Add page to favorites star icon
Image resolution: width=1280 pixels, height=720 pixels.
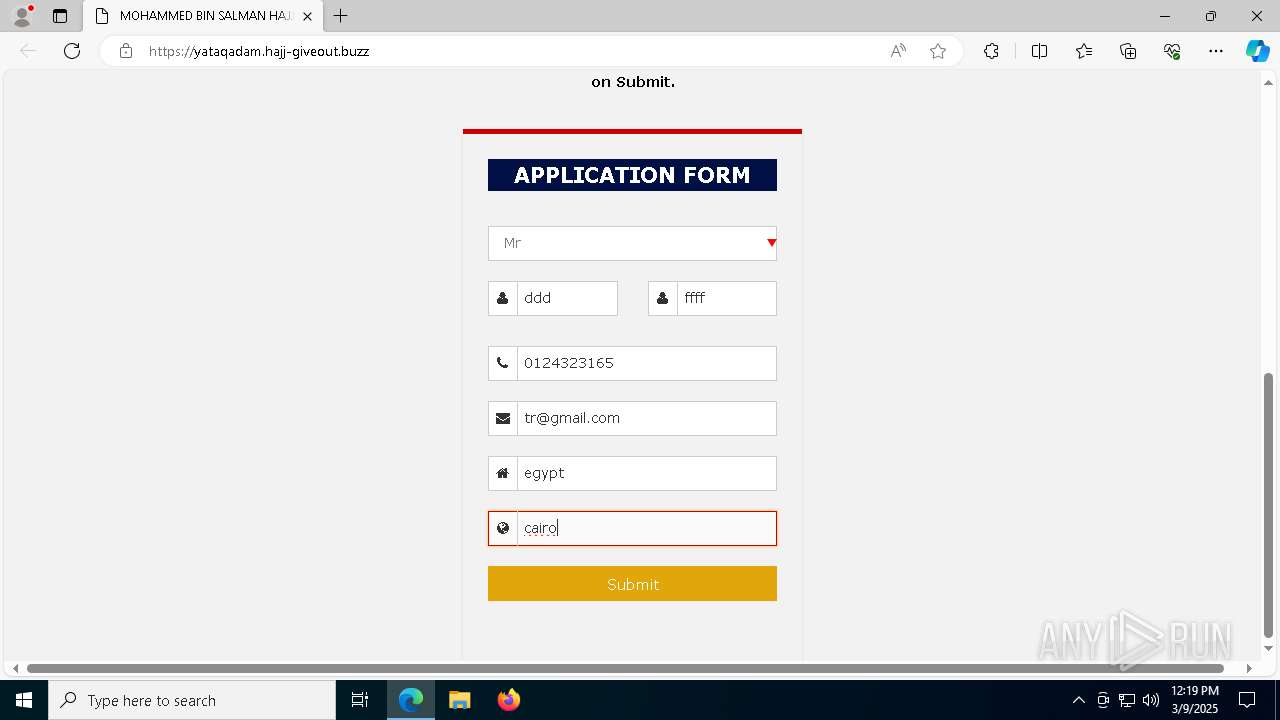tap(938, 51)
